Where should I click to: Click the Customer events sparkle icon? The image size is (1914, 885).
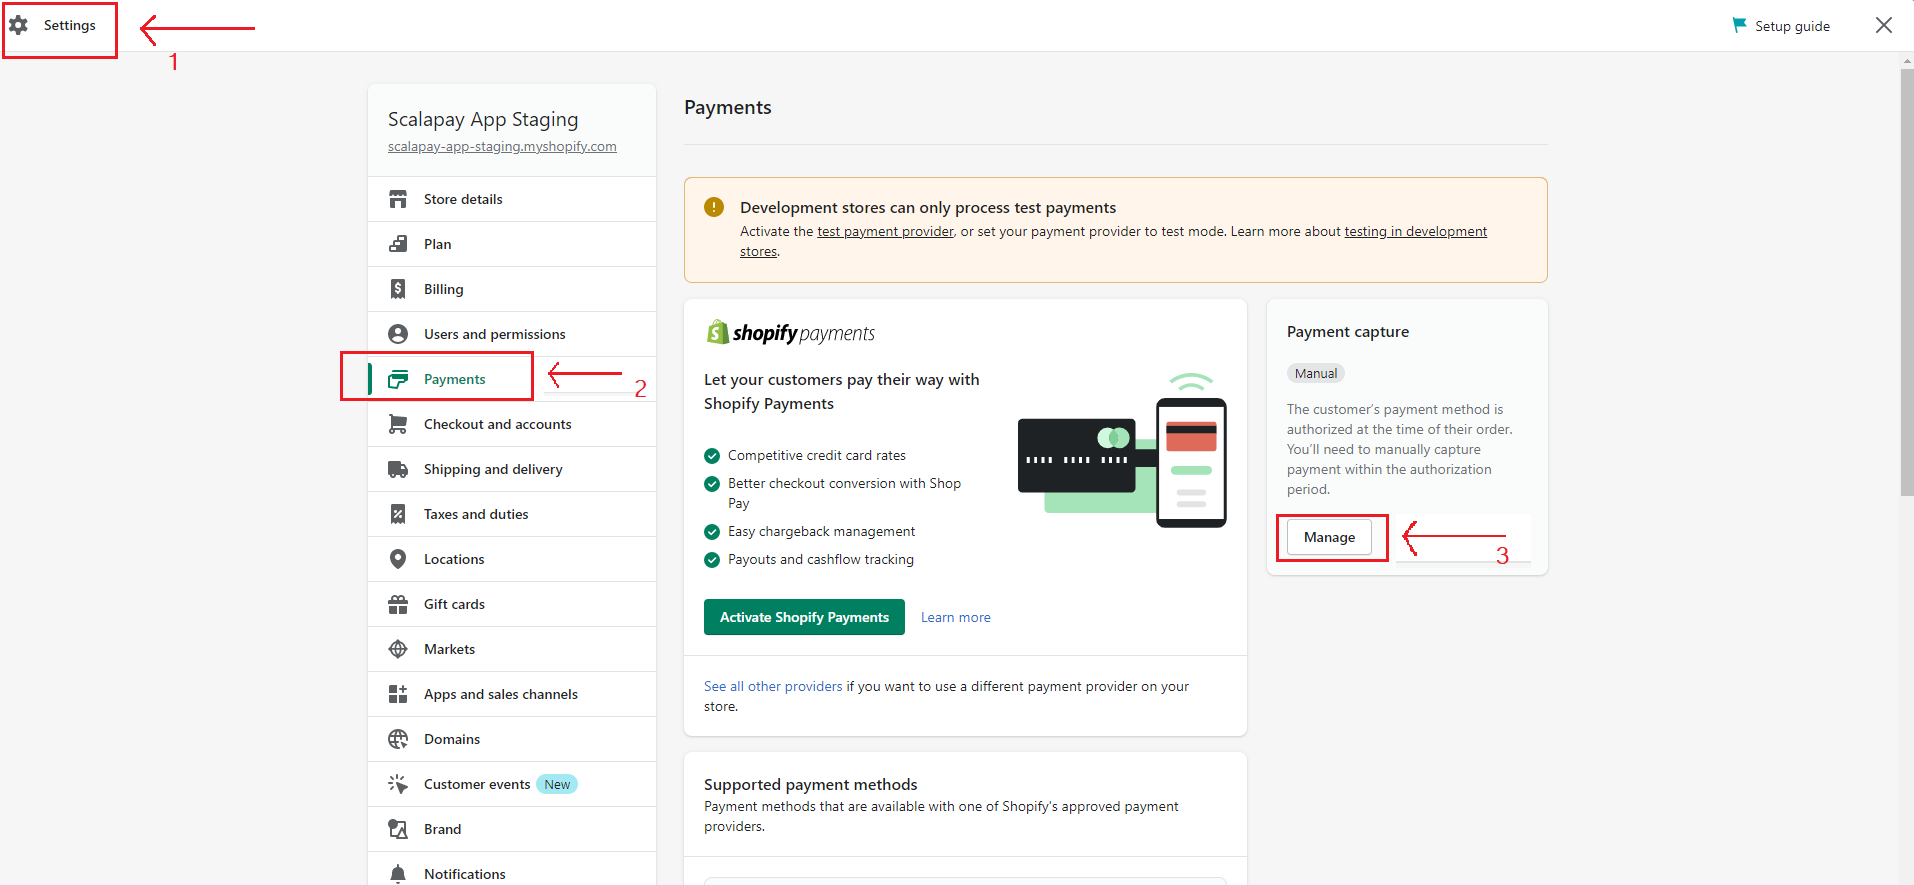coord(398,784)
